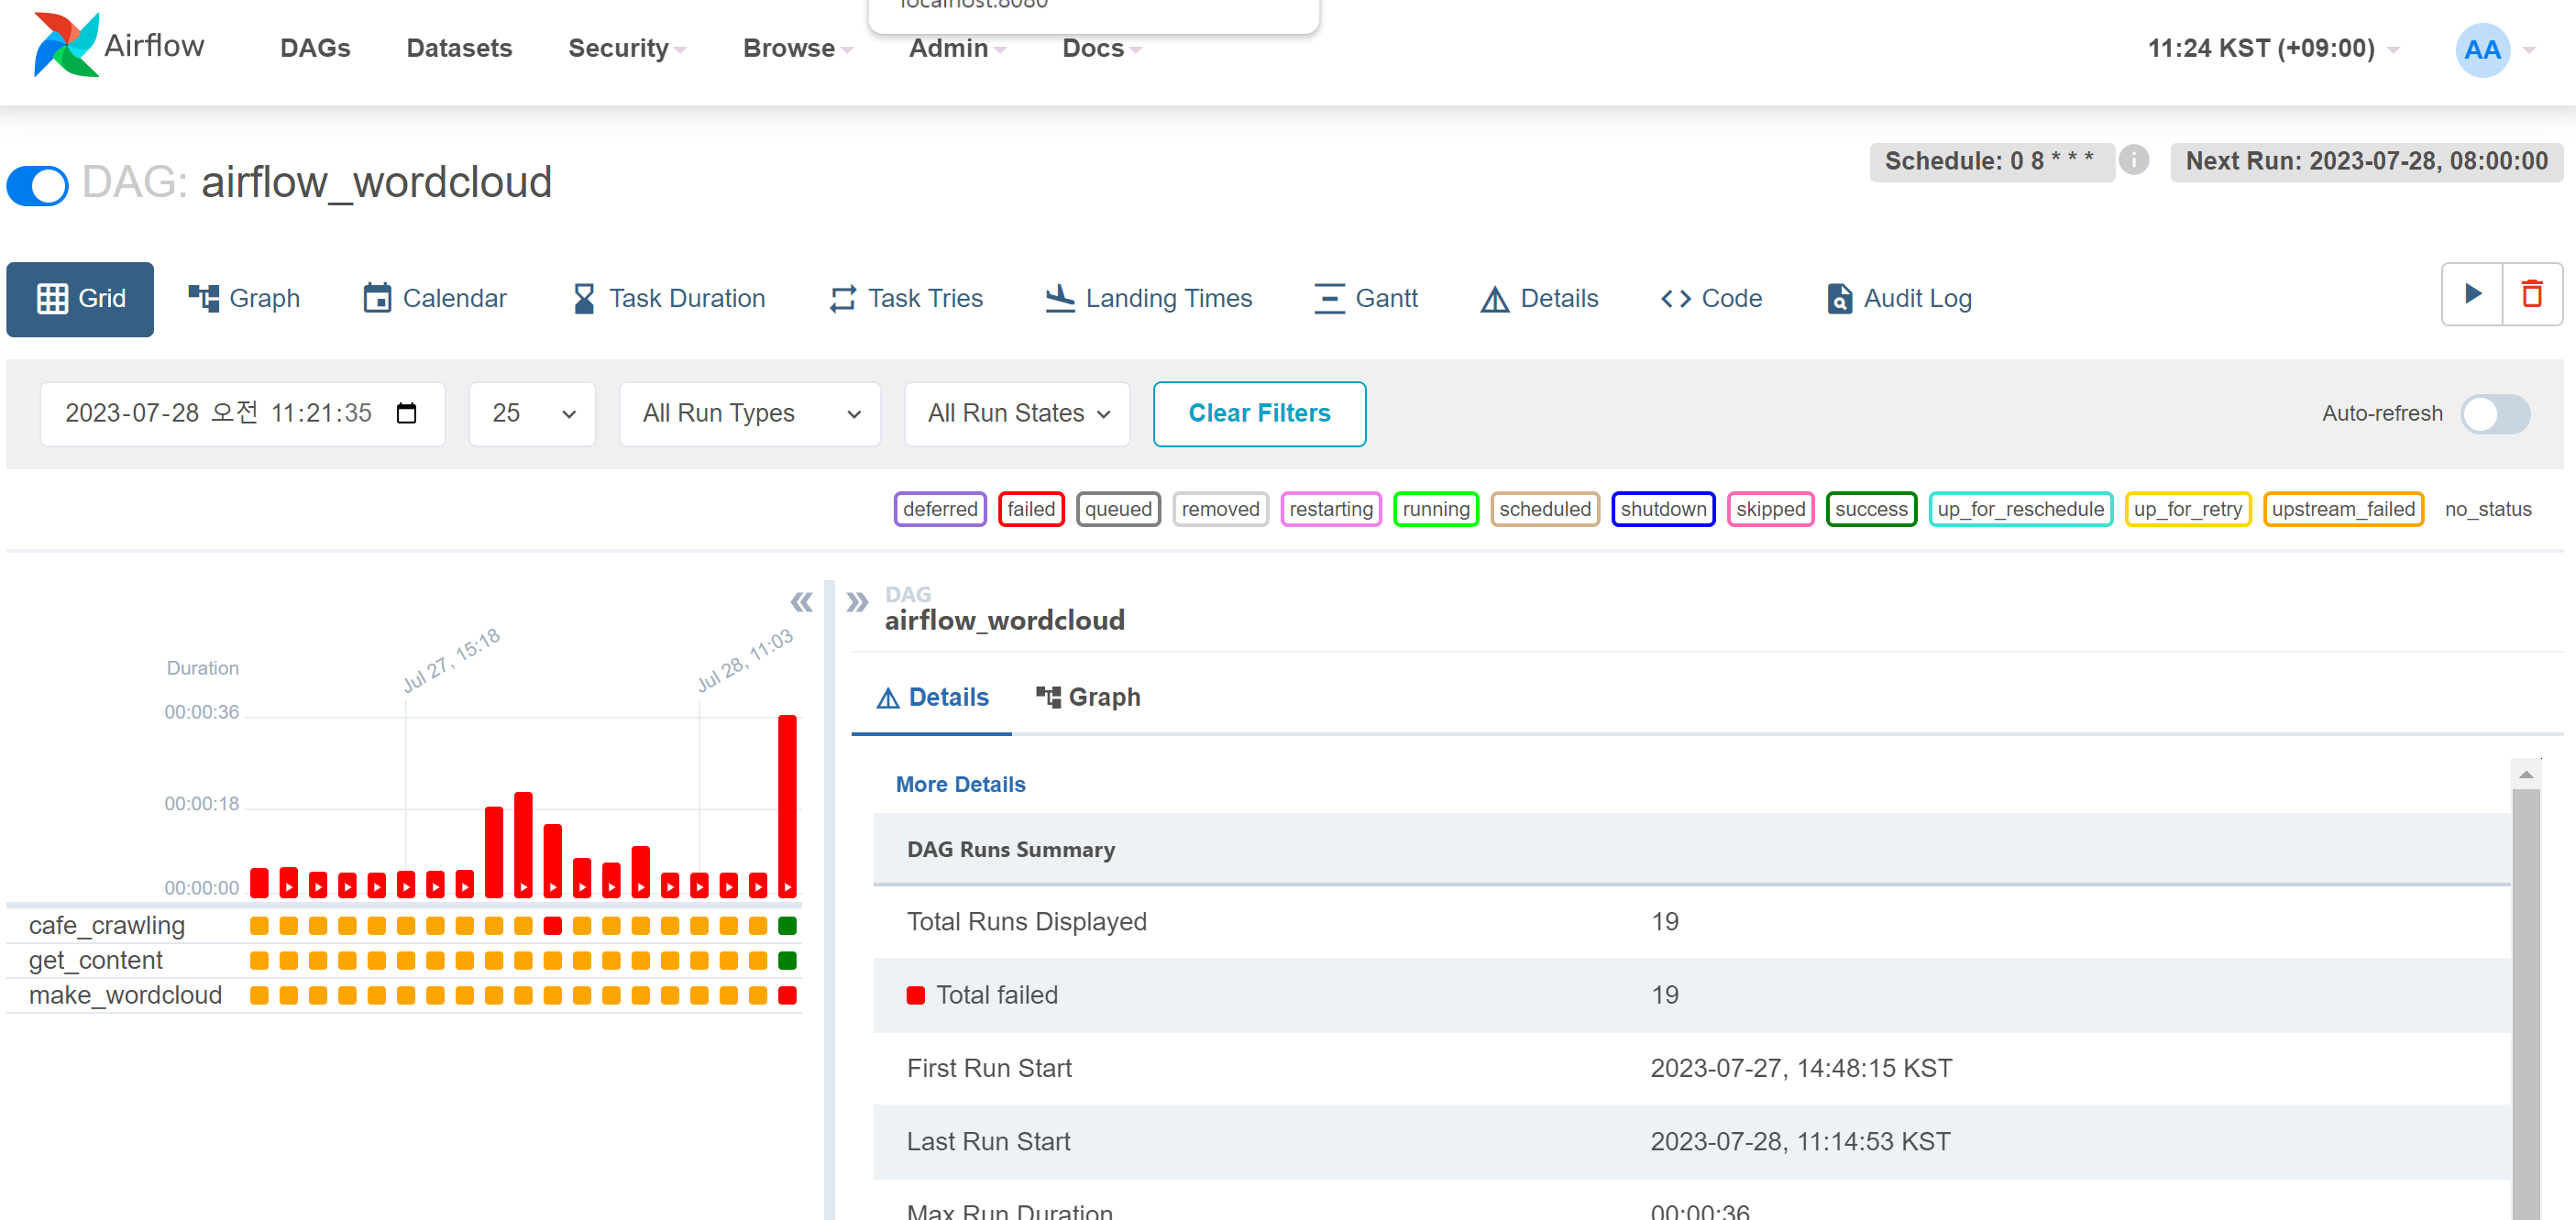
Task: Click the Clear Filters button
Action: [x=1258, y=413]
